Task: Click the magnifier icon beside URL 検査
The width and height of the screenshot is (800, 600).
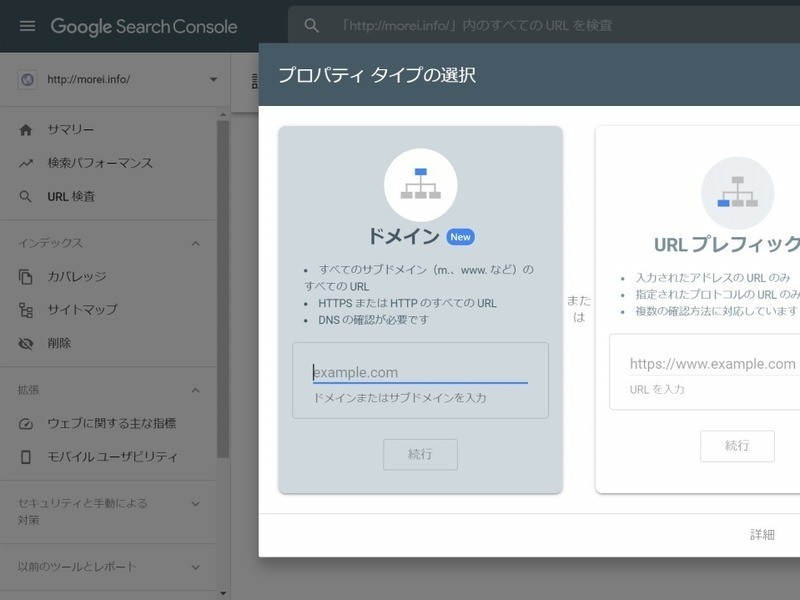Action: tap(26, 197)
